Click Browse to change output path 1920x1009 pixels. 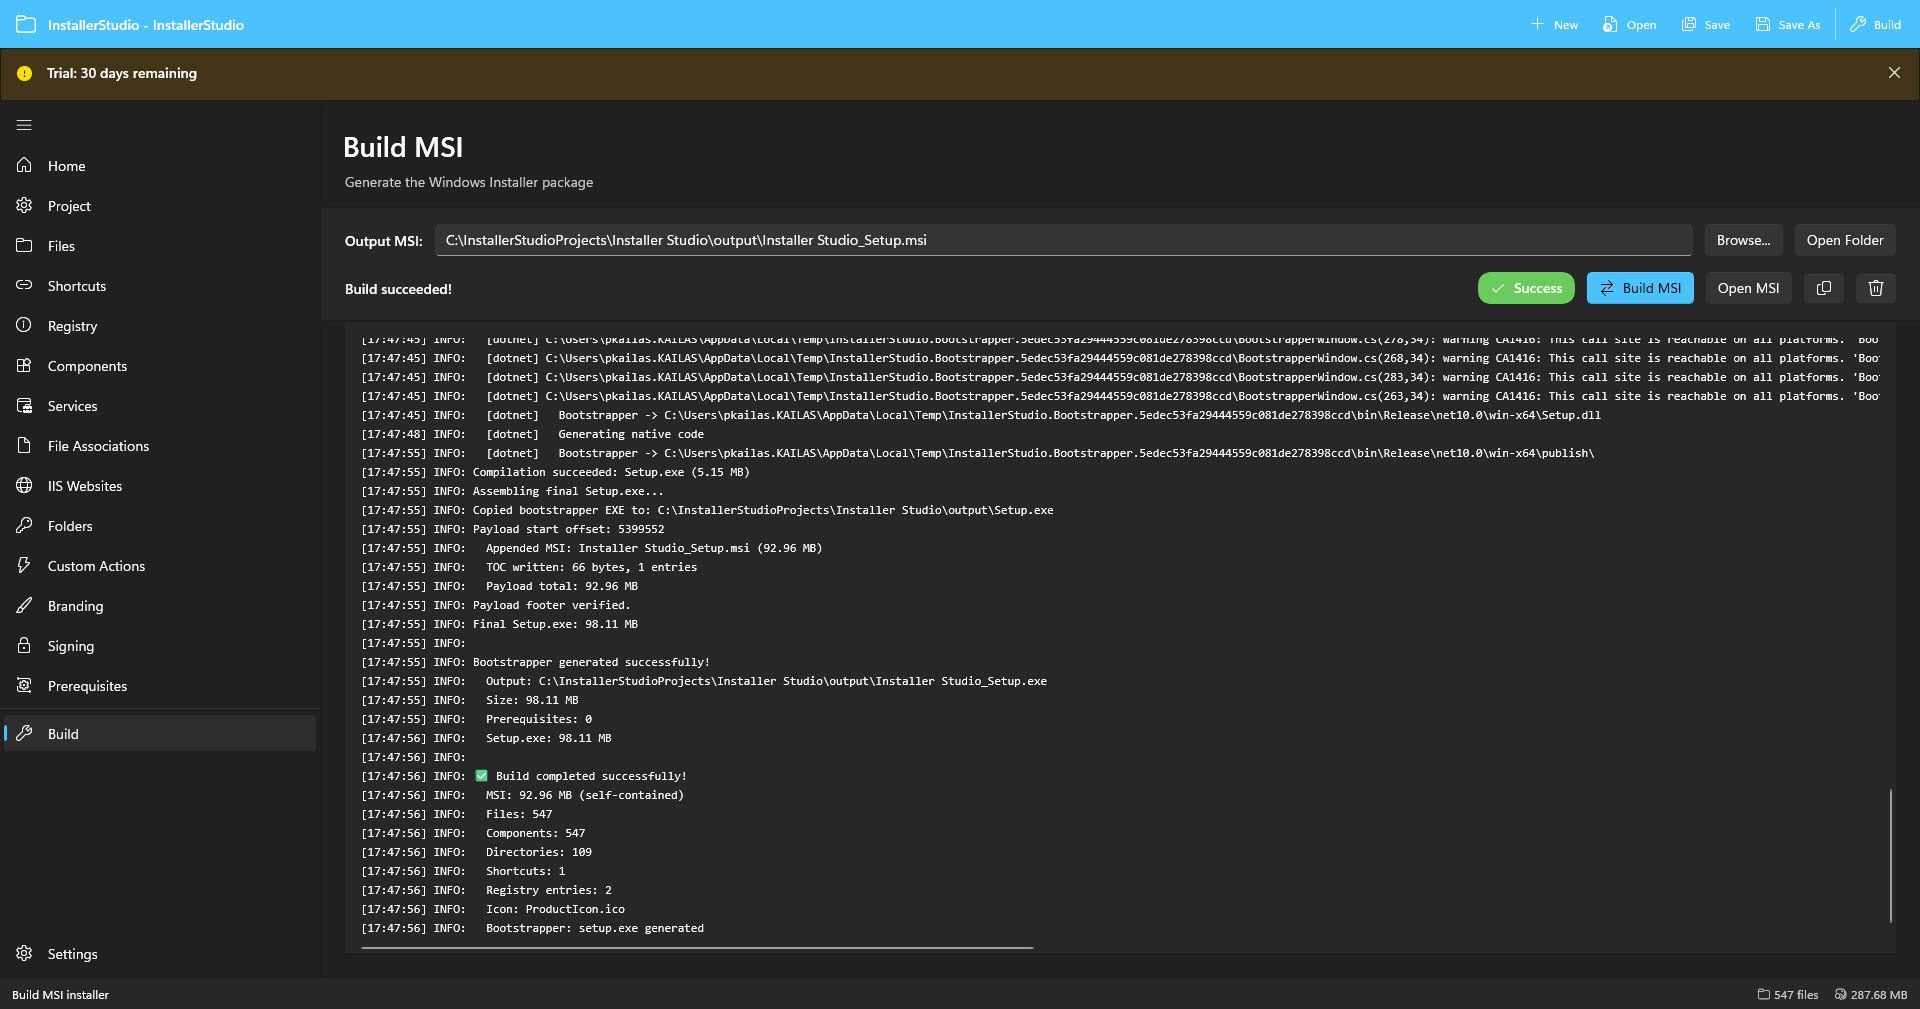tap(1743, 240)
